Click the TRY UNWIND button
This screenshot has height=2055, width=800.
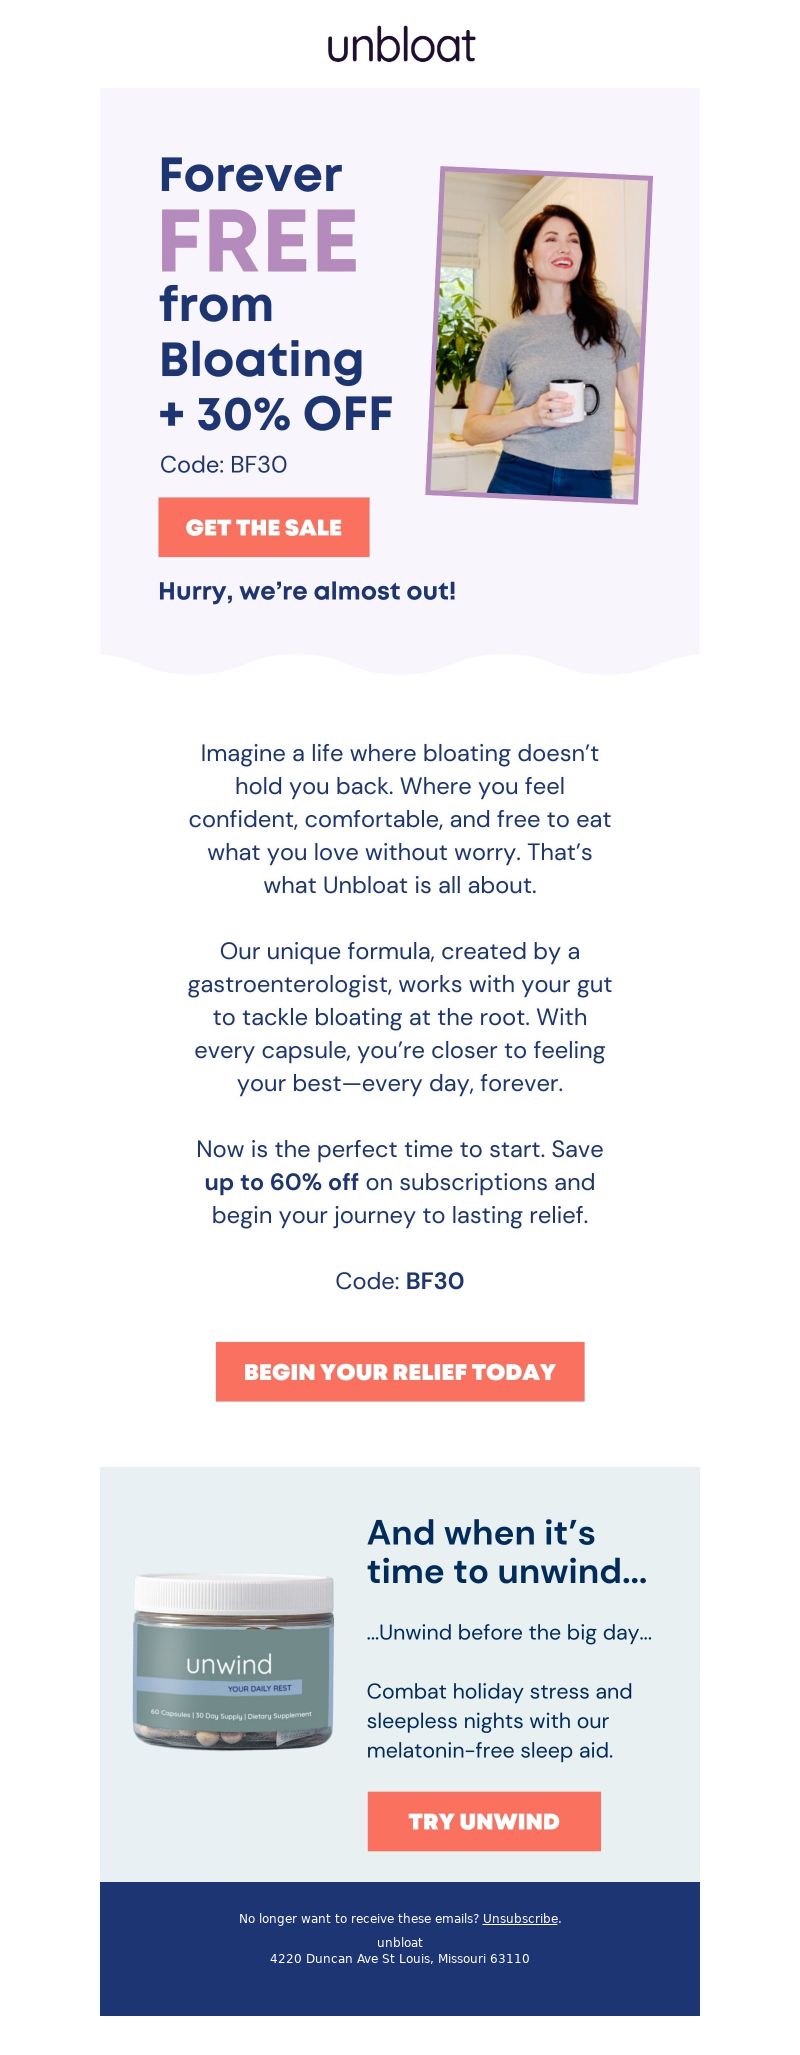(484, 1821)
